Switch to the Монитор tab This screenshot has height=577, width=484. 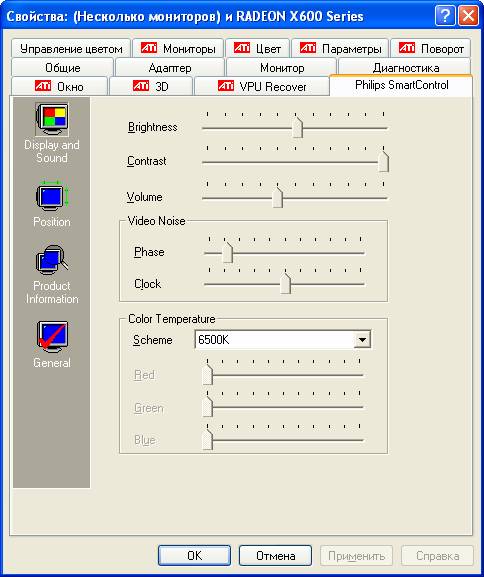282,67
